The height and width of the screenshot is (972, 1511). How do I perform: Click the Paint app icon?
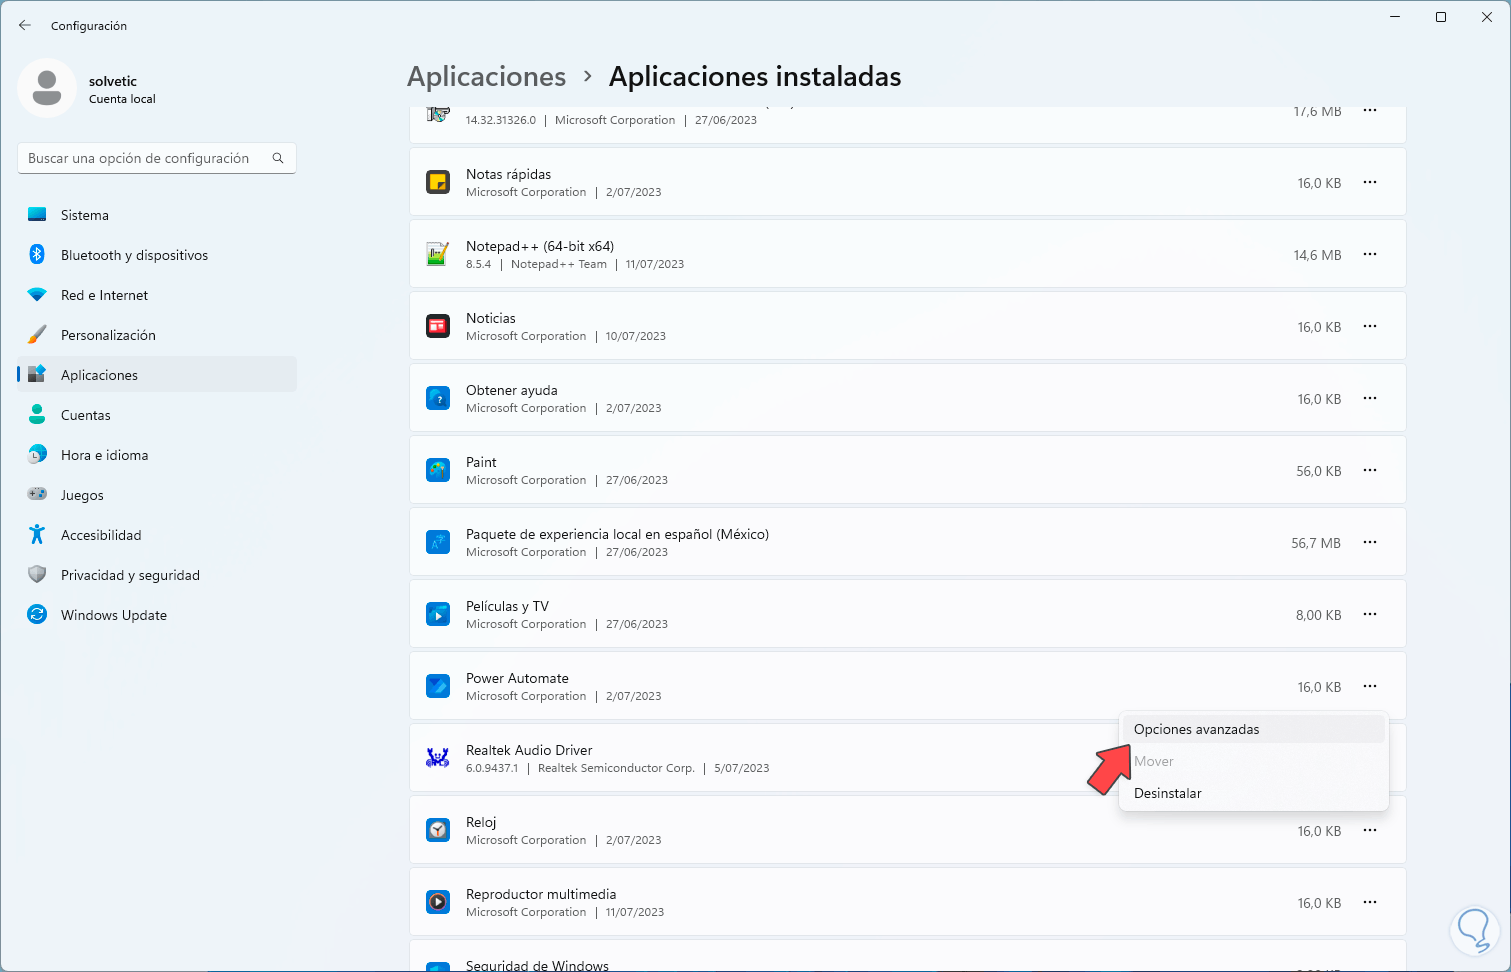438,470
